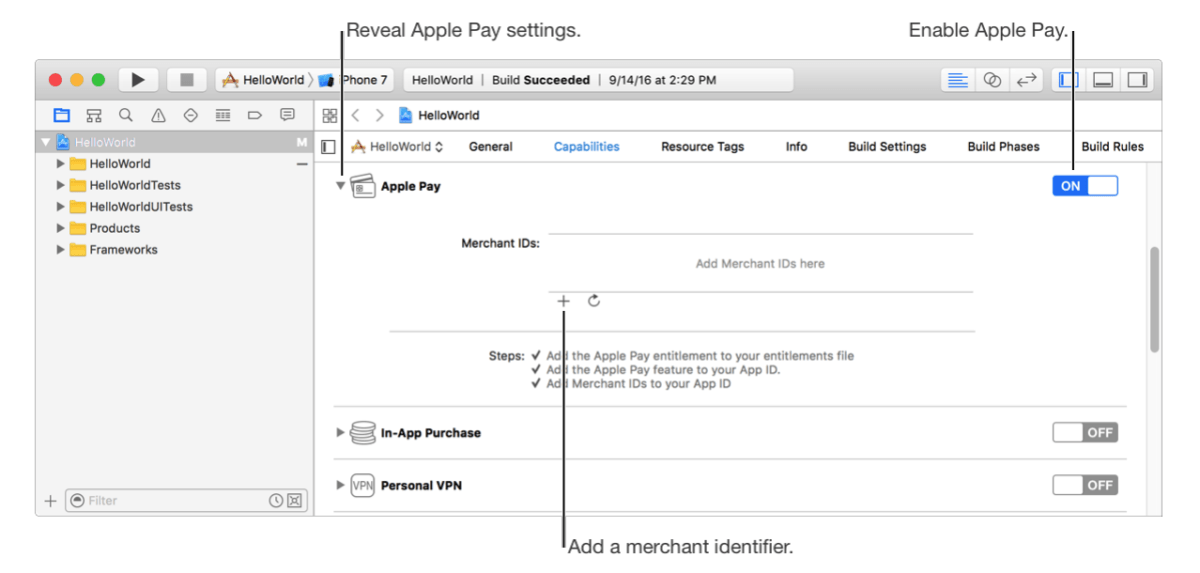The height and width of the screenshot is (573, 1200).
Task: Open the Breakpoint navigator
Action: [x=255, y=115]
